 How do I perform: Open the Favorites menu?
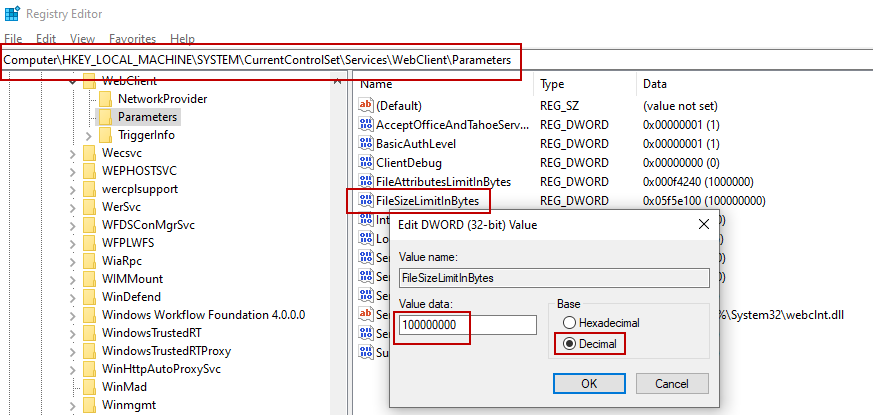[x=132, y=39]
